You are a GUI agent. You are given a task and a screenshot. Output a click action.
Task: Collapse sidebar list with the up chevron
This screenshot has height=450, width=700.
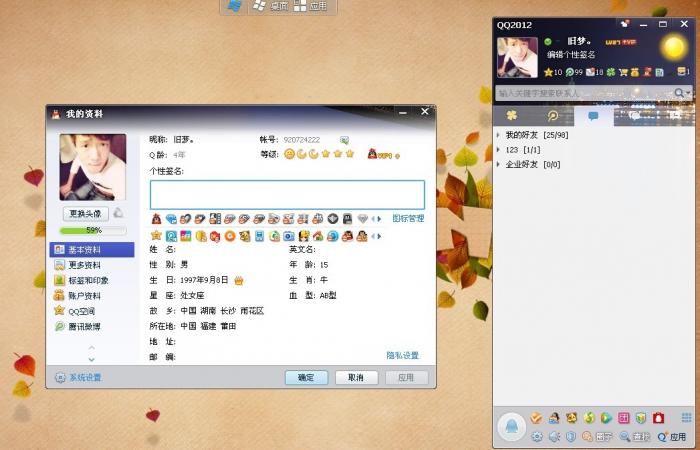(92, 347)
